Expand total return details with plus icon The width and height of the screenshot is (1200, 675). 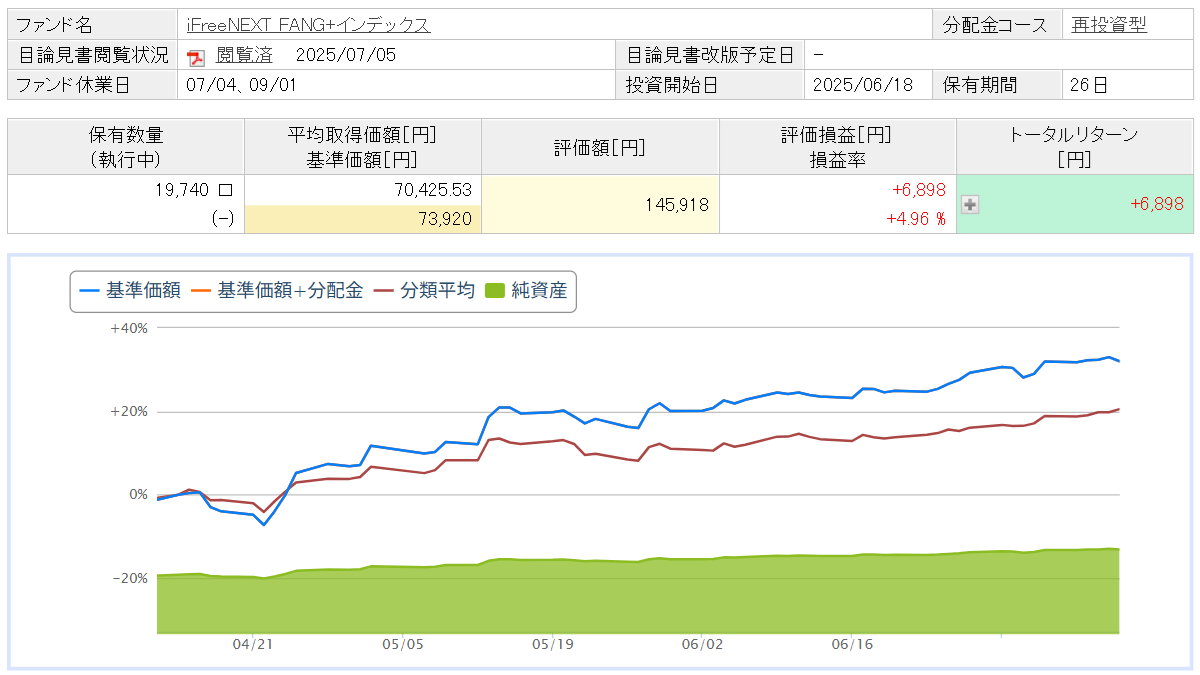[x=969, y=204]
